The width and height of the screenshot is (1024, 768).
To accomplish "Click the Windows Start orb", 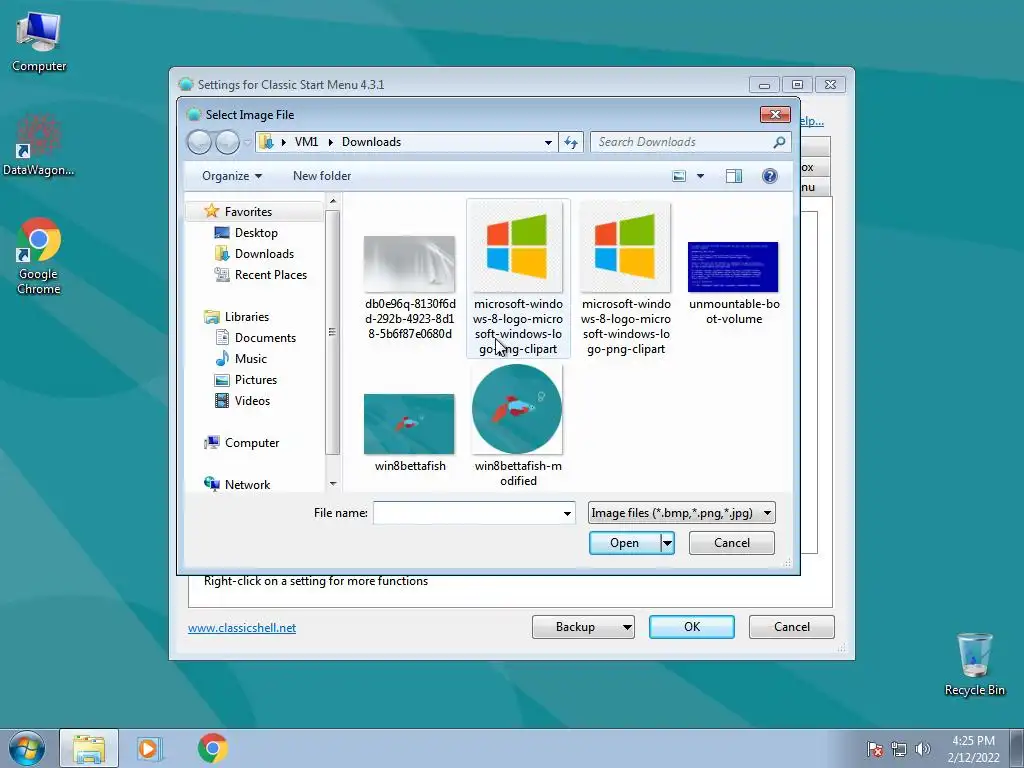I will tap(27, 748).
